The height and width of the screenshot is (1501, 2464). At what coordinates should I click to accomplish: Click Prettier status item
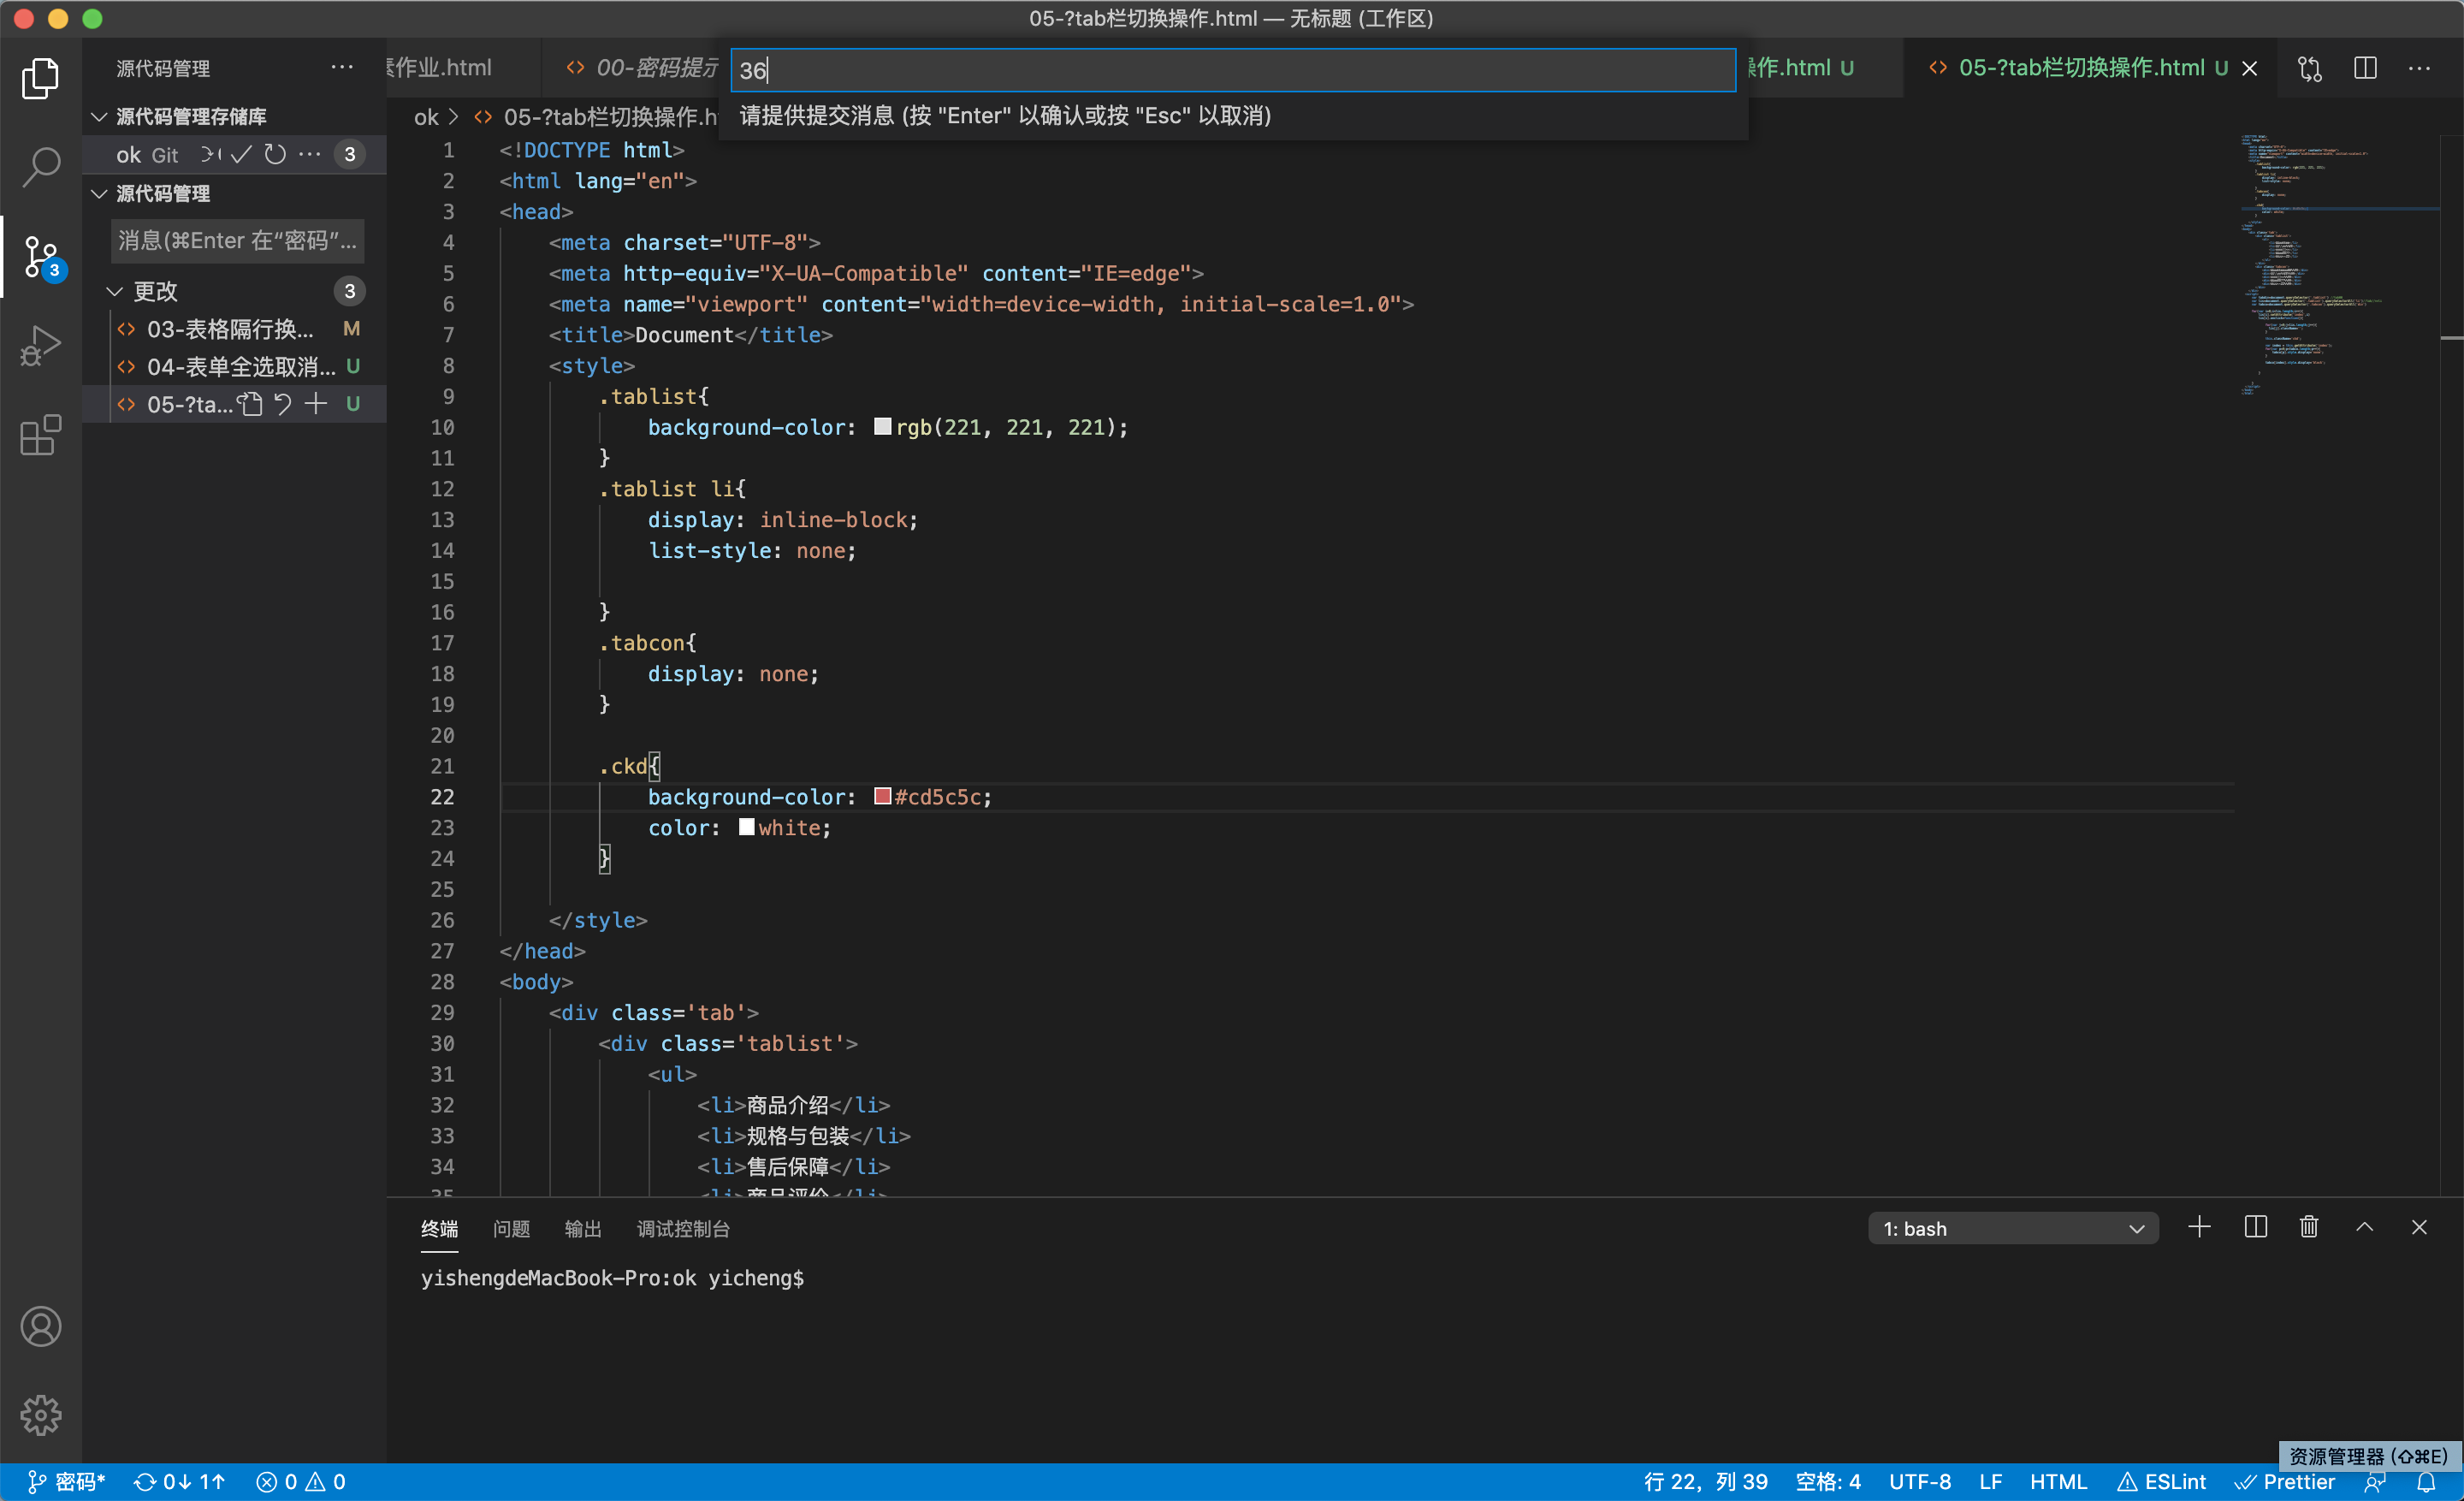2285,1482
